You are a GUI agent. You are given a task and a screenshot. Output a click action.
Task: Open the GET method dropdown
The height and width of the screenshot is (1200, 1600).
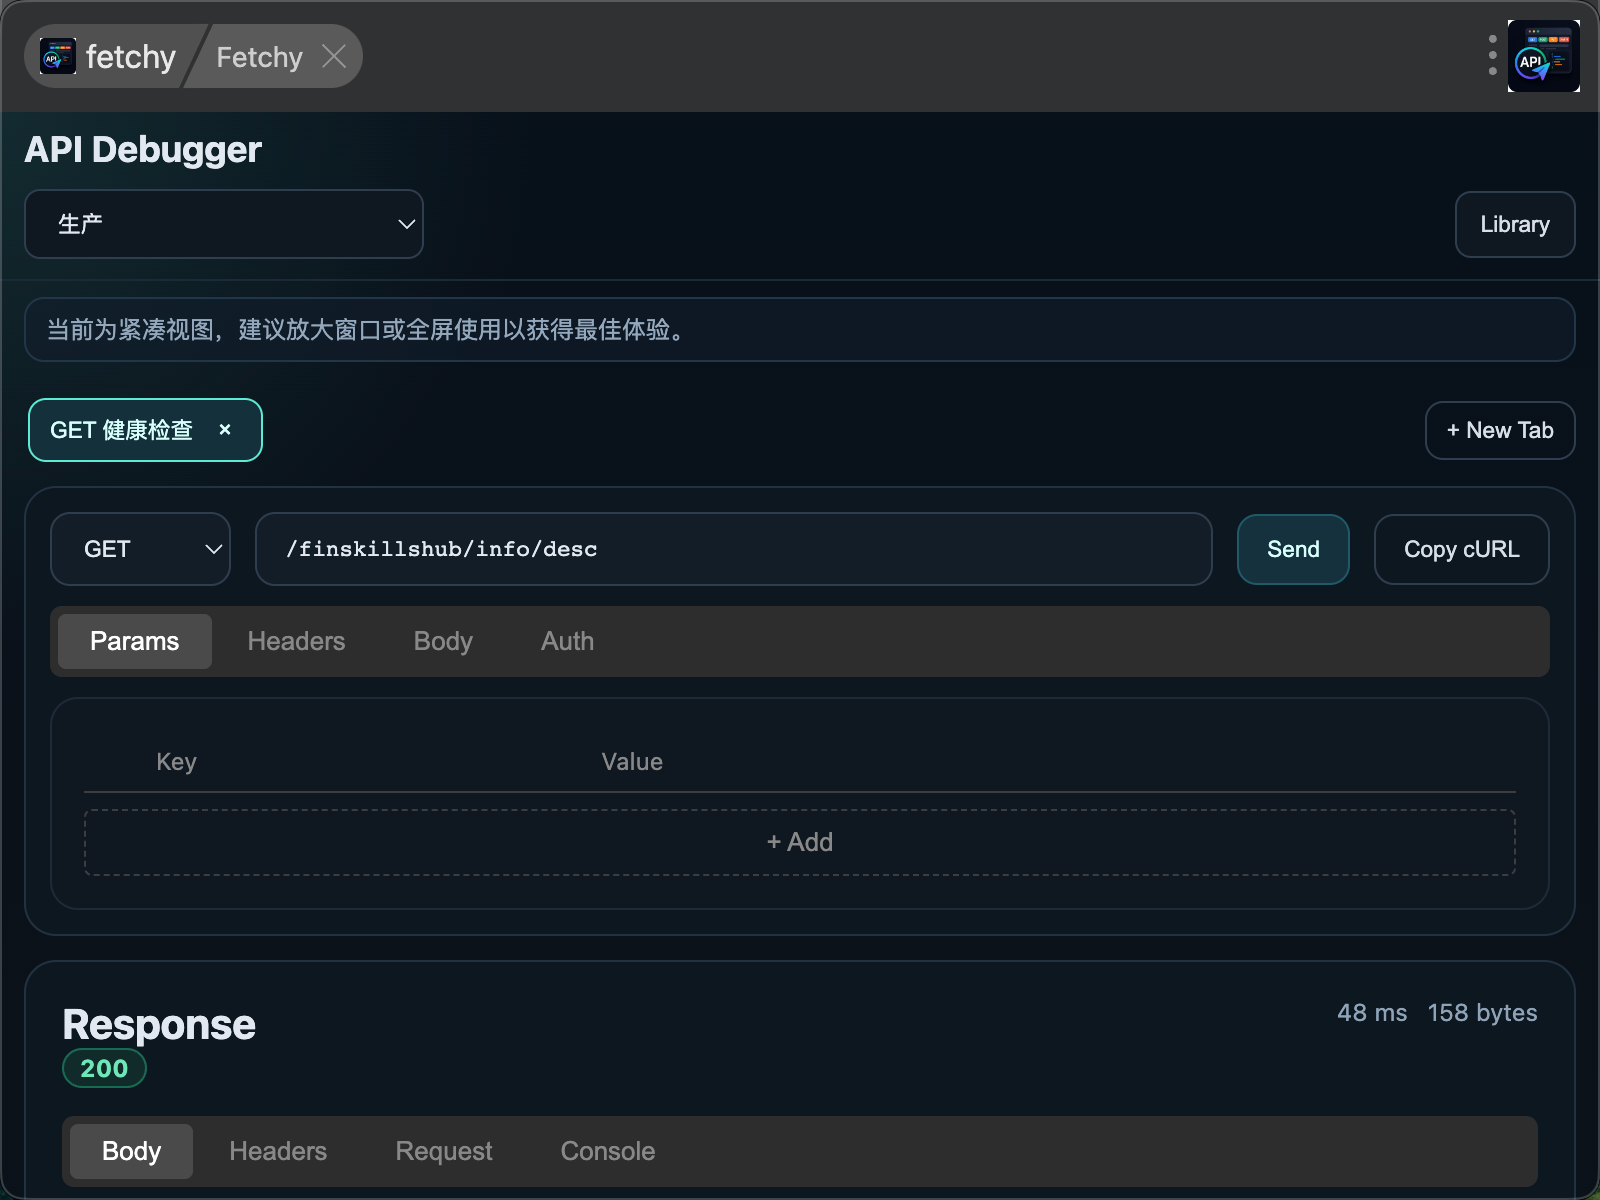(x=140, y=549)
